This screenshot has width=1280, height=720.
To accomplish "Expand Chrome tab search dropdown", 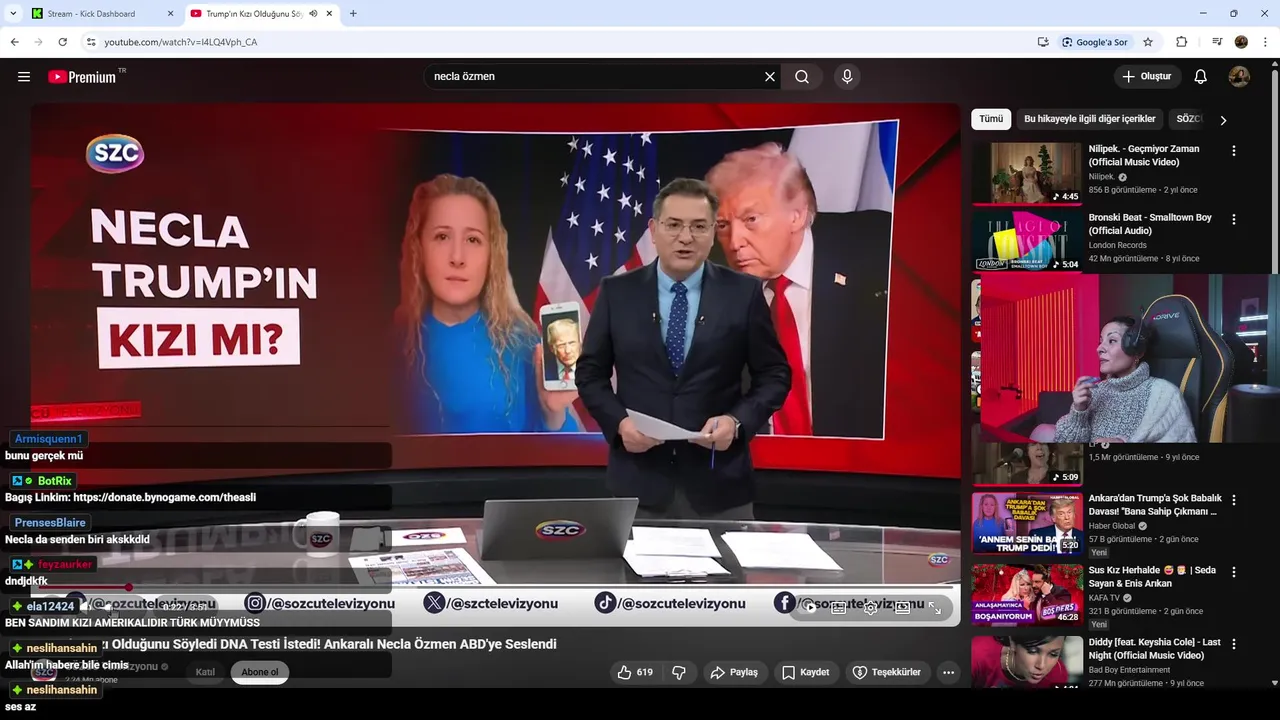I will coord(13,14).
